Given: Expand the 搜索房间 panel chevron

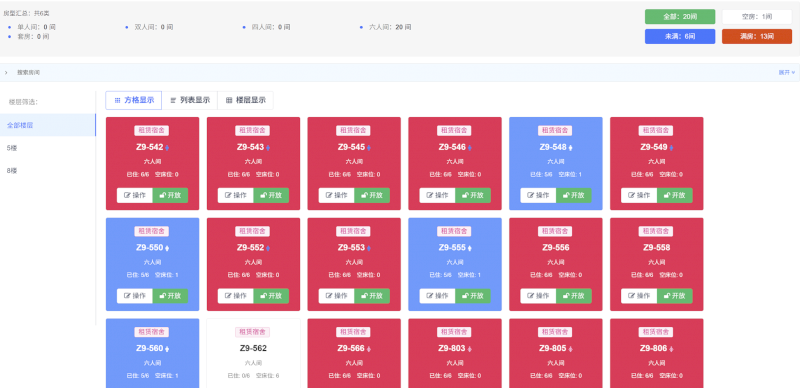Looking at the screenshot, I should coord(6,72).
